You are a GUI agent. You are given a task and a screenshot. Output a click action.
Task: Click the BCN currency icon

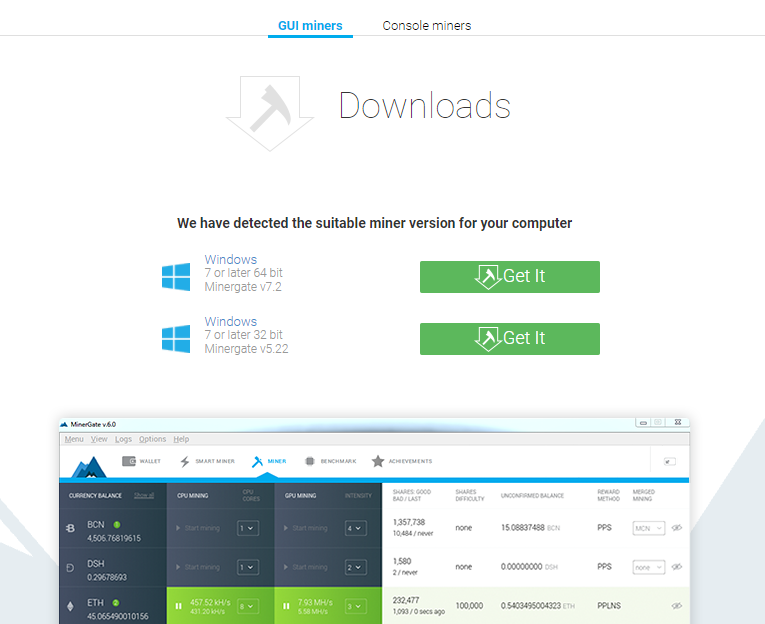[x=70, y=528]
